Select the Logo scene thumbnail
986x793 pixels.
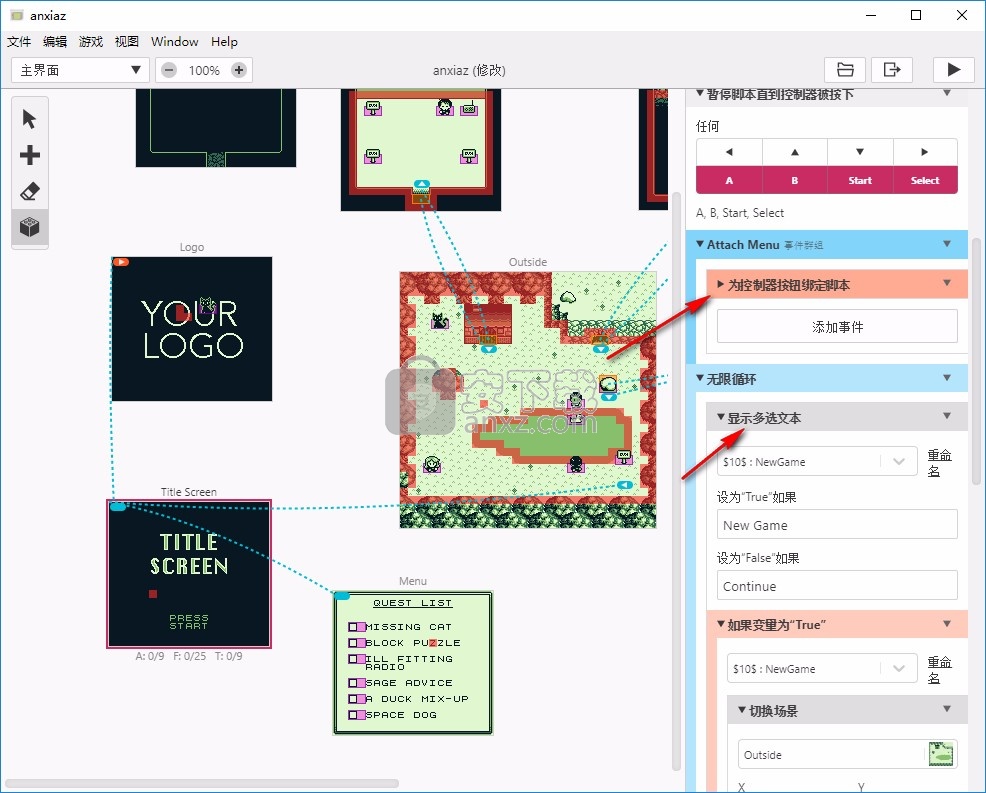192,328
